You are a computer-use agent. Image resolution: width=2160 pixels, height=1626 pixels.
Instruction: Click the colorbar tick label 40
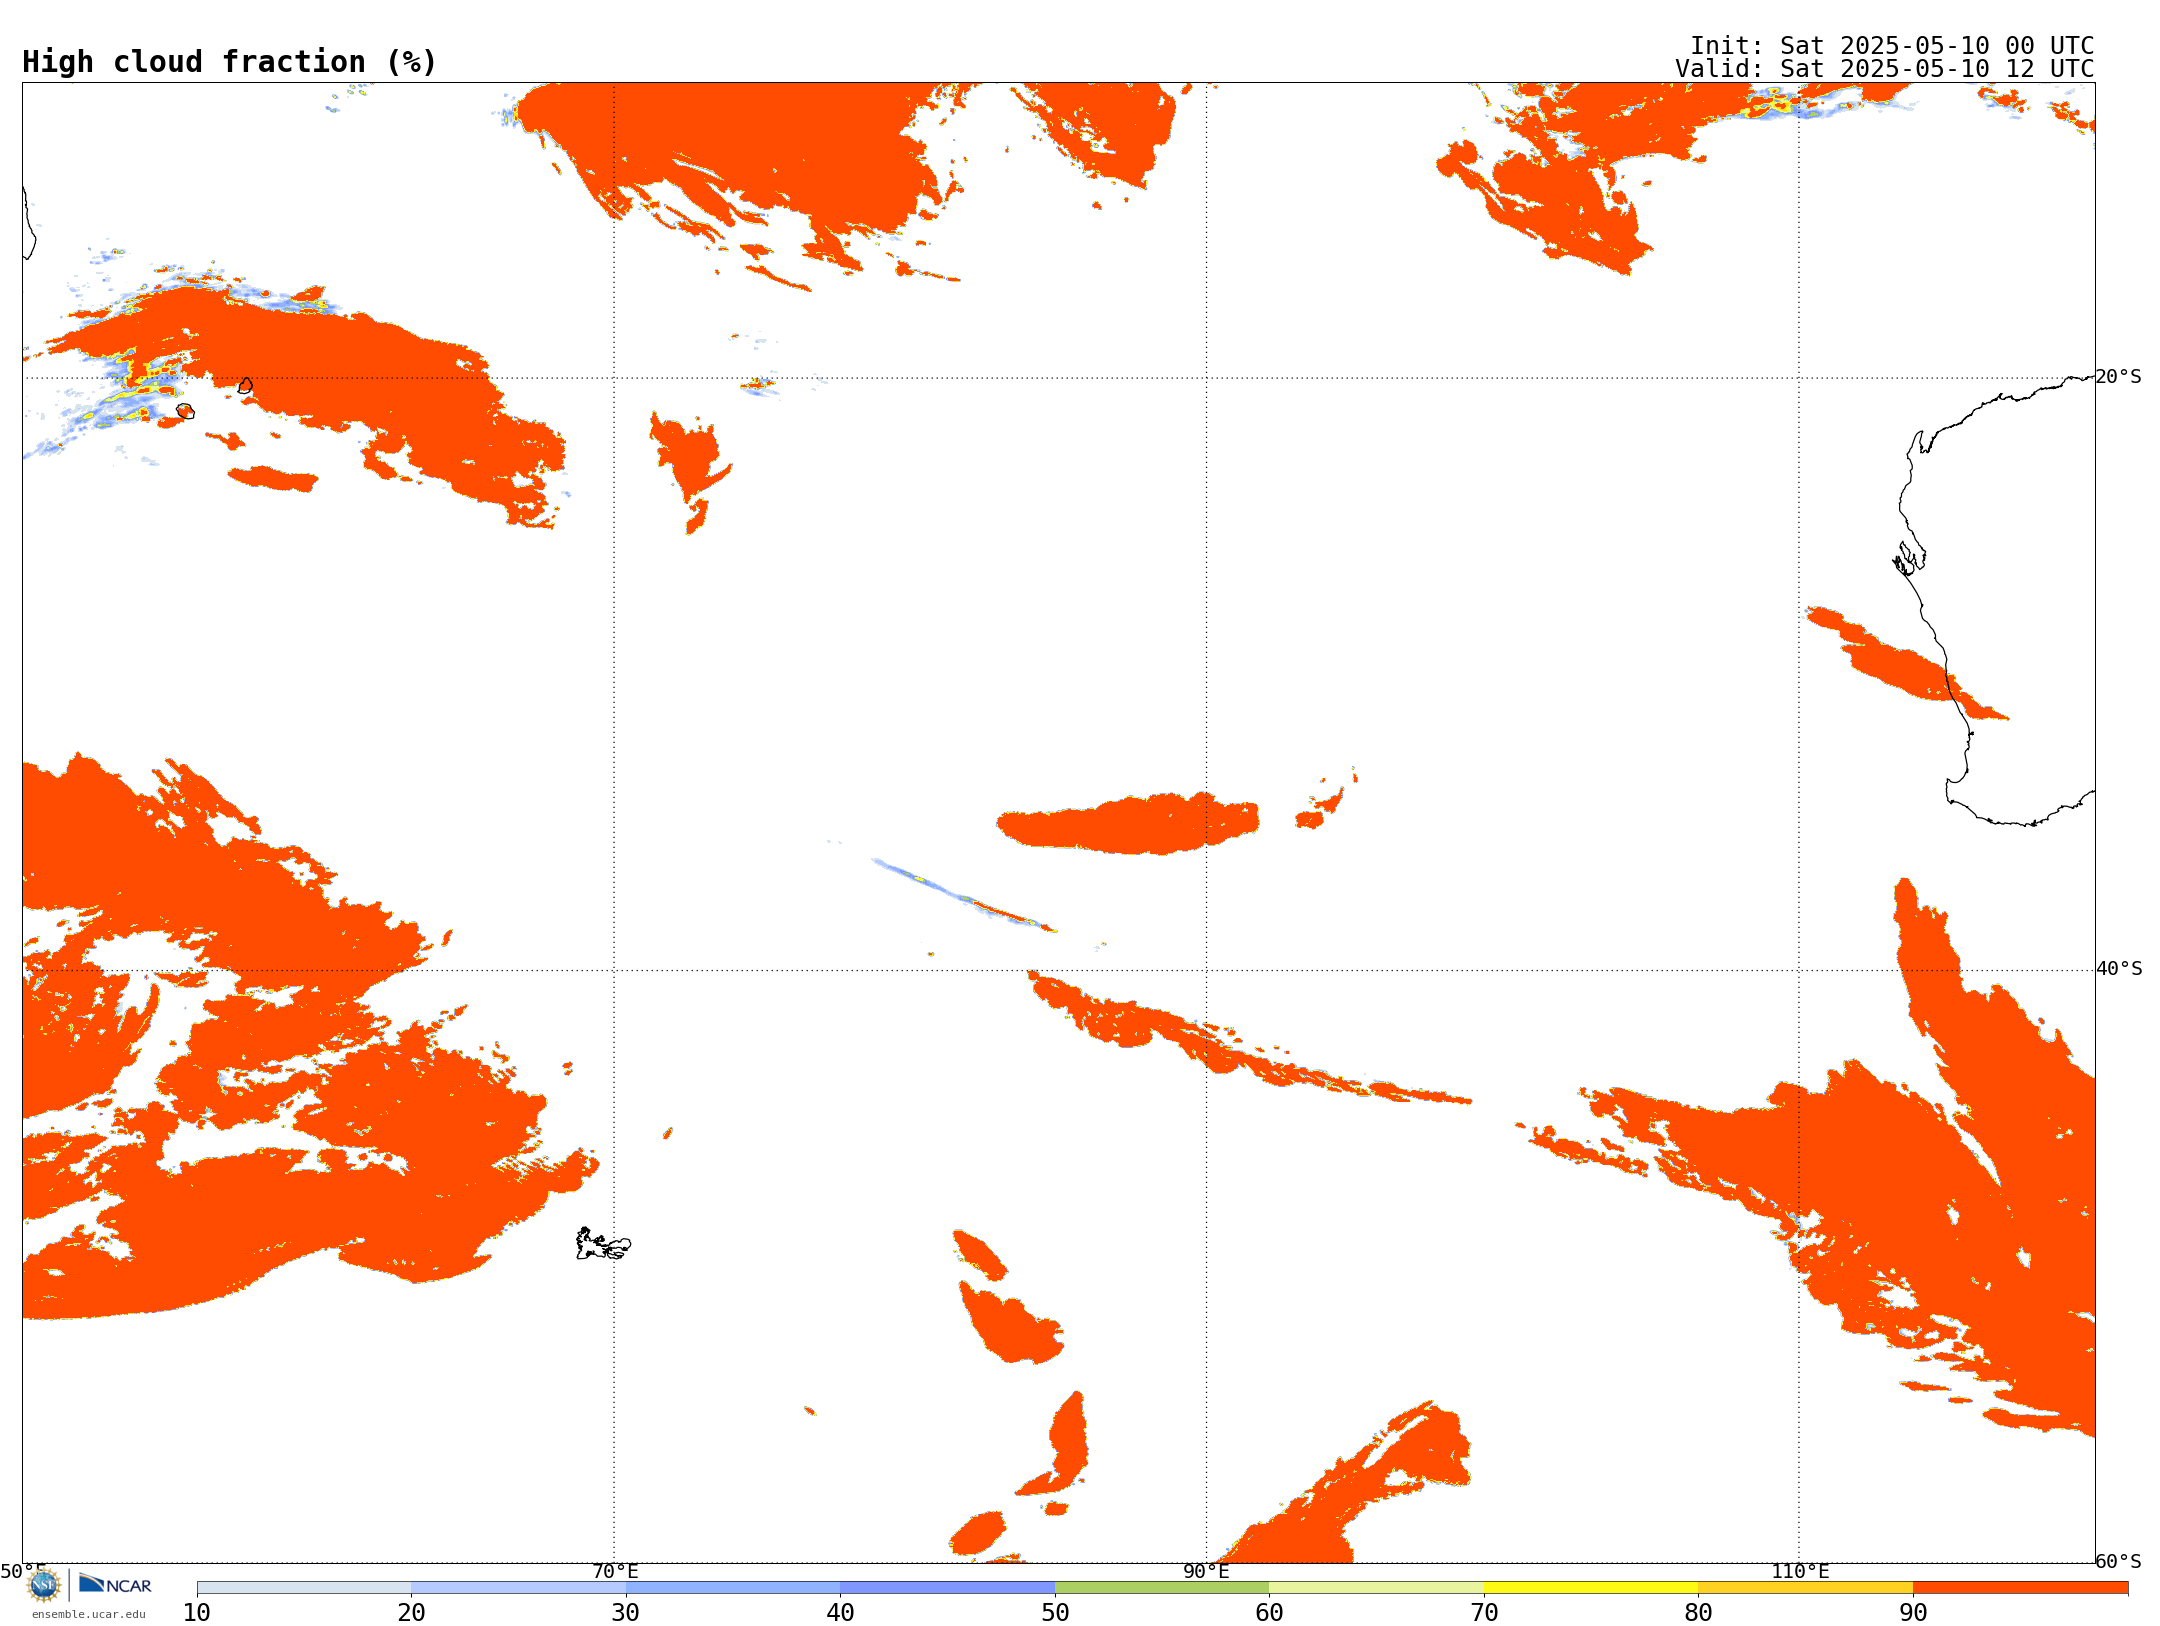coord(840,1613)
